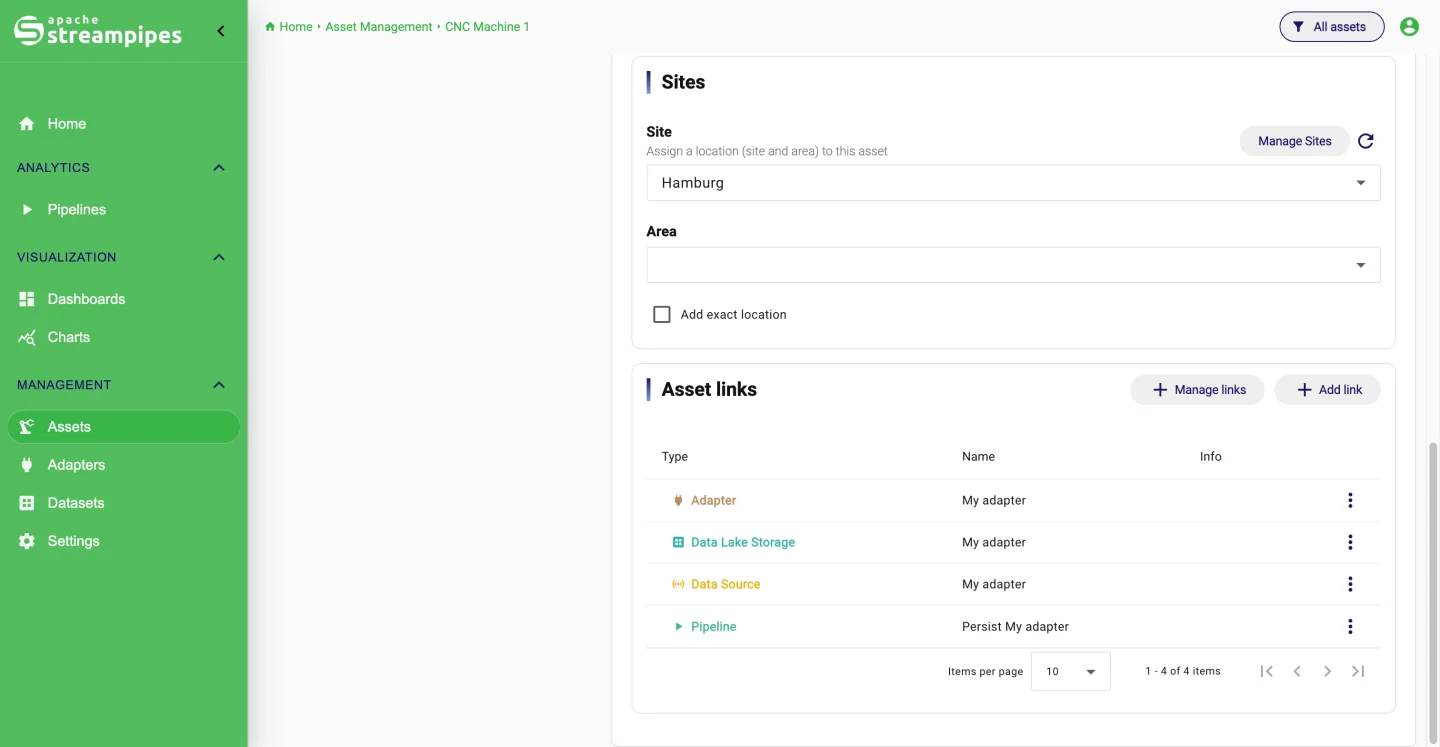1440x747 pixels.
Task: Click the home icon in breadcrumb
Action: 270,27
